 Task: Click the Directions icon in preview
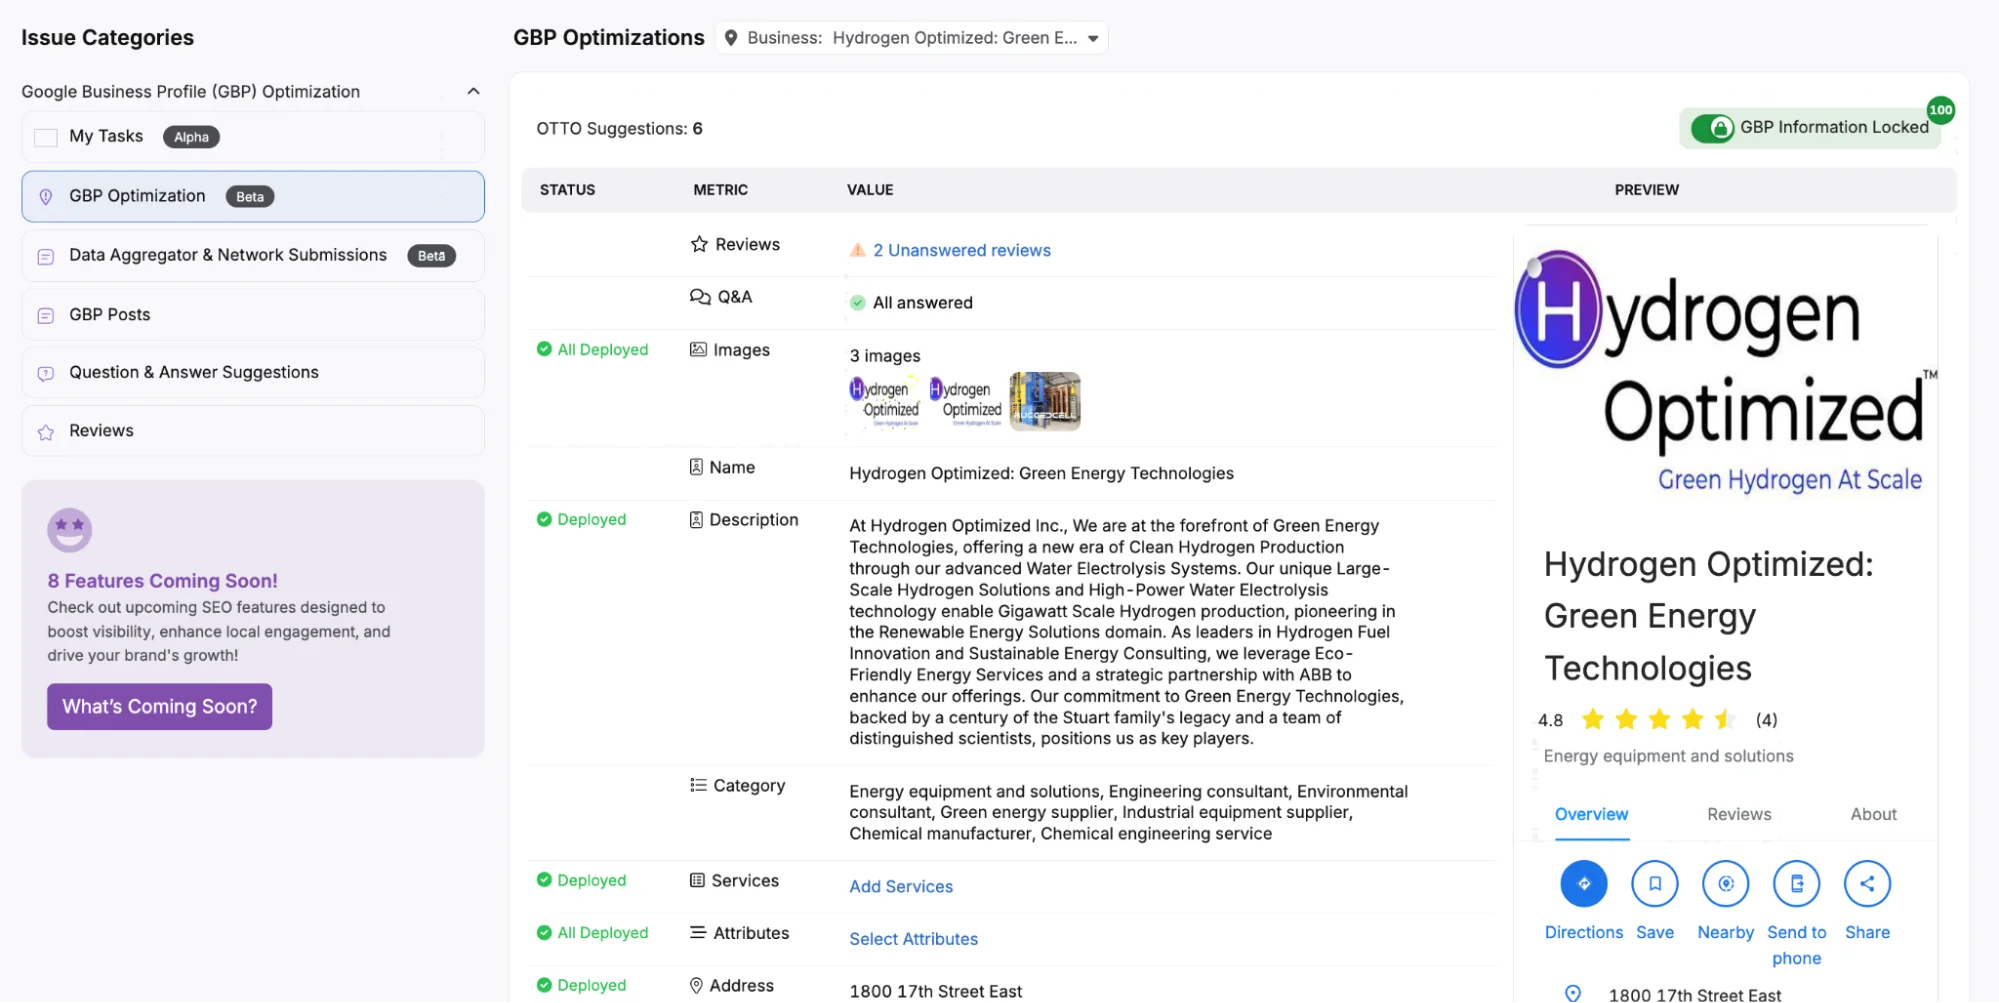click(1584, 884)
